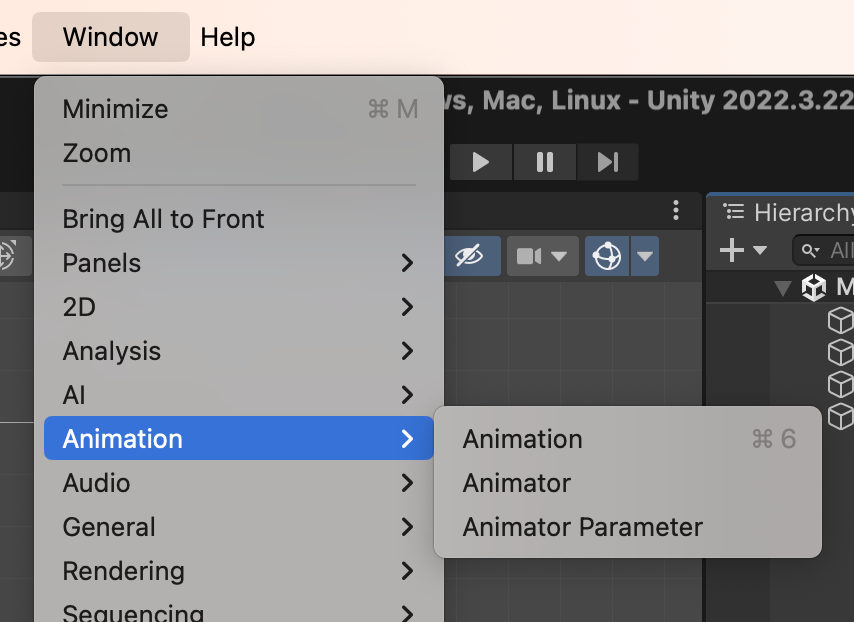Open the Scene camera settings dropdown
The width and height of the screenshot is (854, 622).
coord(541,257)
